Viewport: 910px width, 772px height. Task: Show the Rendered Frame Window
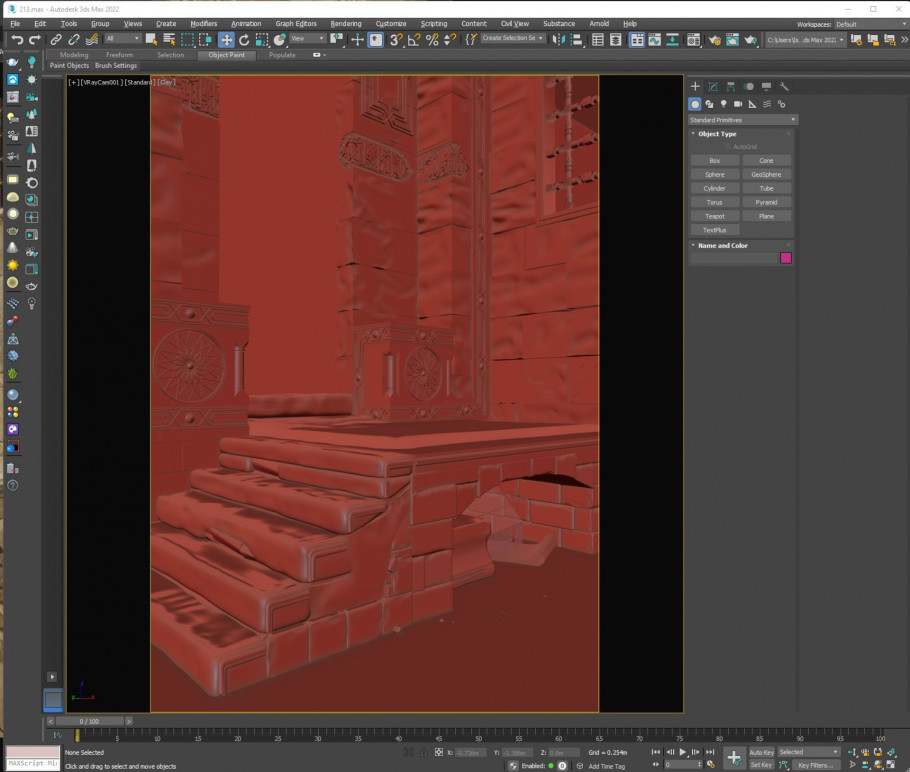tap(732, 39)
